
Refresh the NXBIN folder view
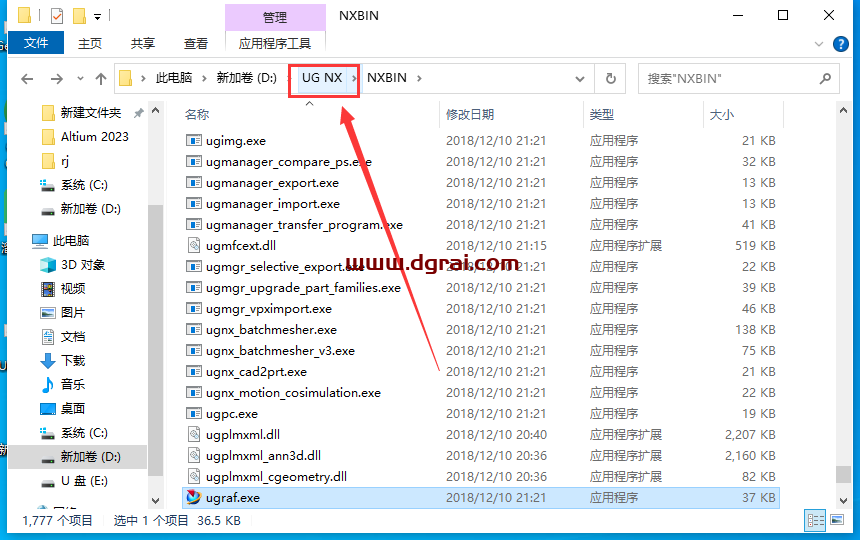pyautogui.click(x=610, y=78)
